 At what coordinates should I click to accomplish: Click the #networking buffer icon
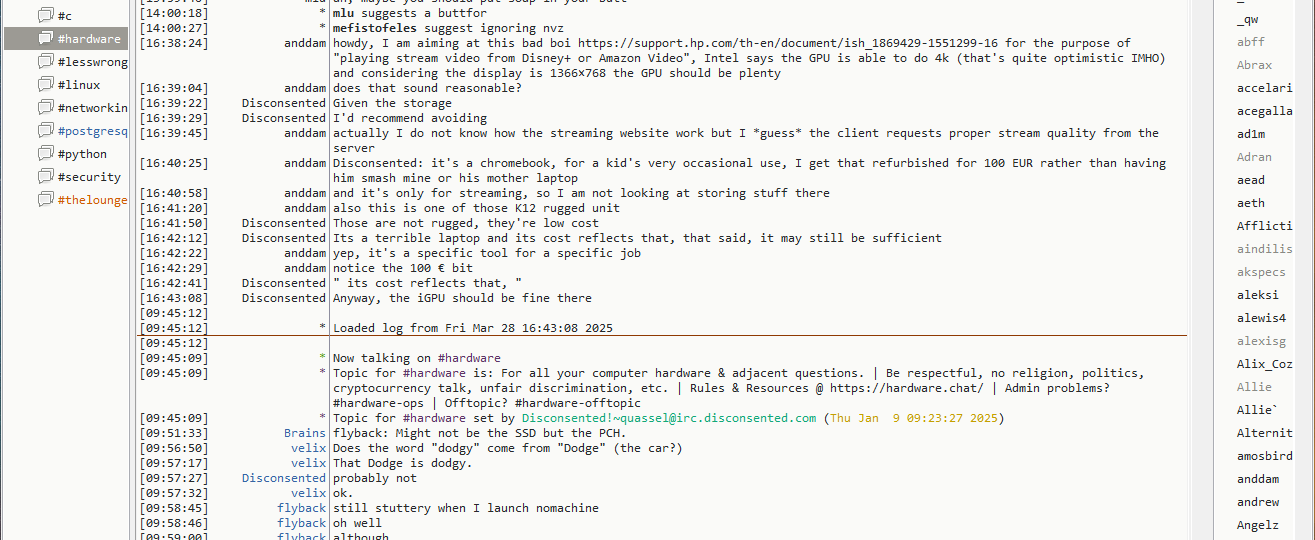click(x=45, y=107)
